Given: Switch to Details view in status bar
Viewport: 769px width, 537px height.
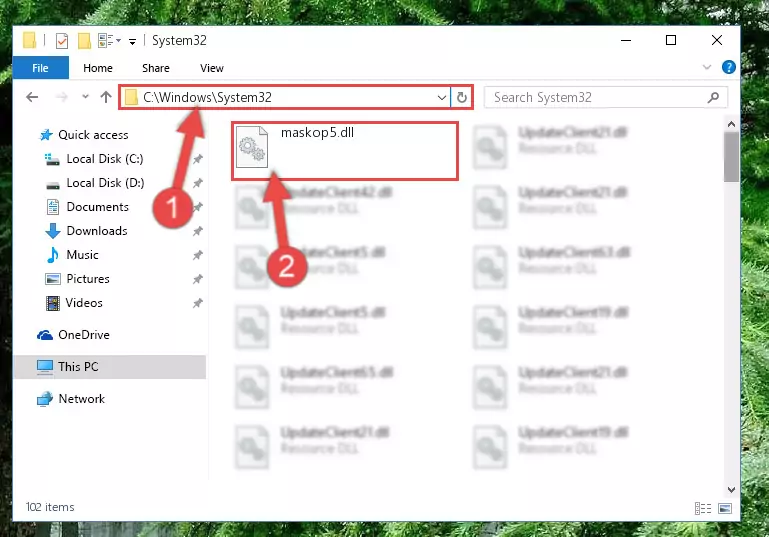Looking at the screenshot, I should (x=703, y=509).
